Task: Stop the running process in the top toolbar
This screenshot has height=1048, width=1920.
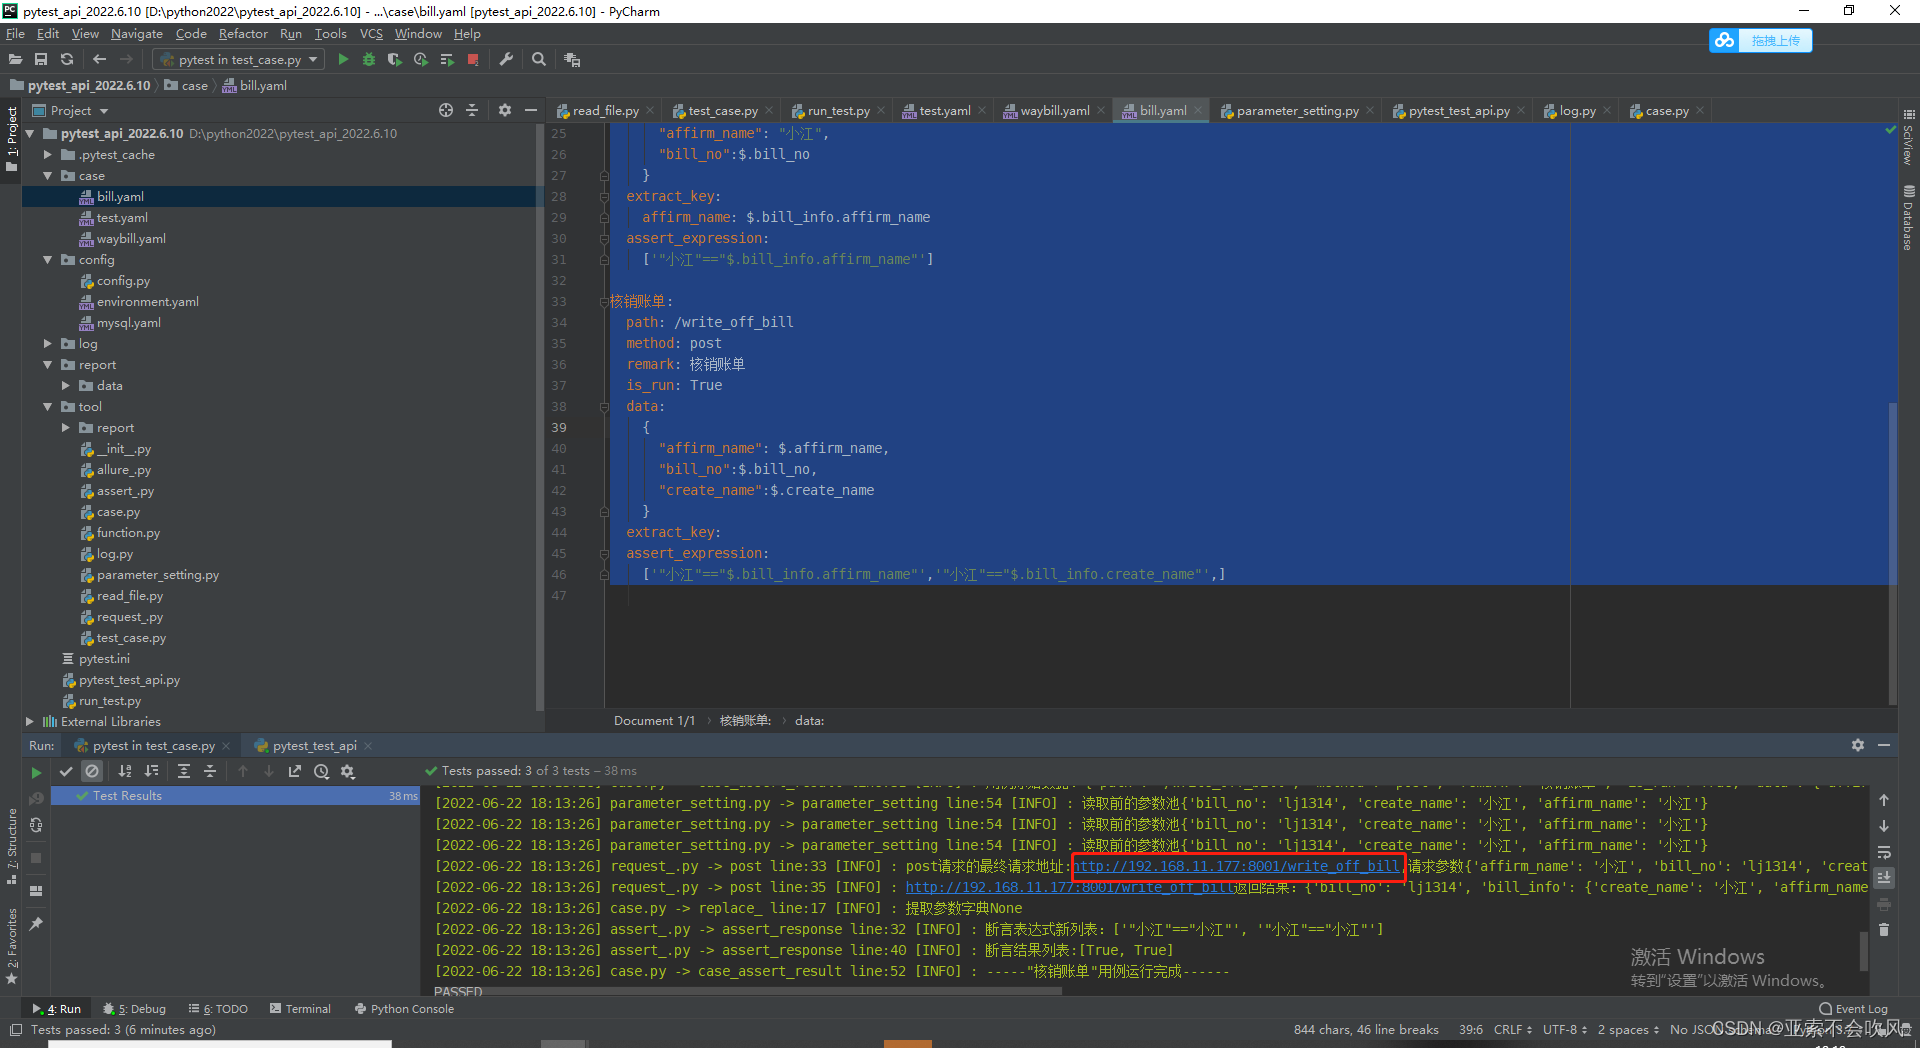Action: pyautogui.click(x=473, y=60)
